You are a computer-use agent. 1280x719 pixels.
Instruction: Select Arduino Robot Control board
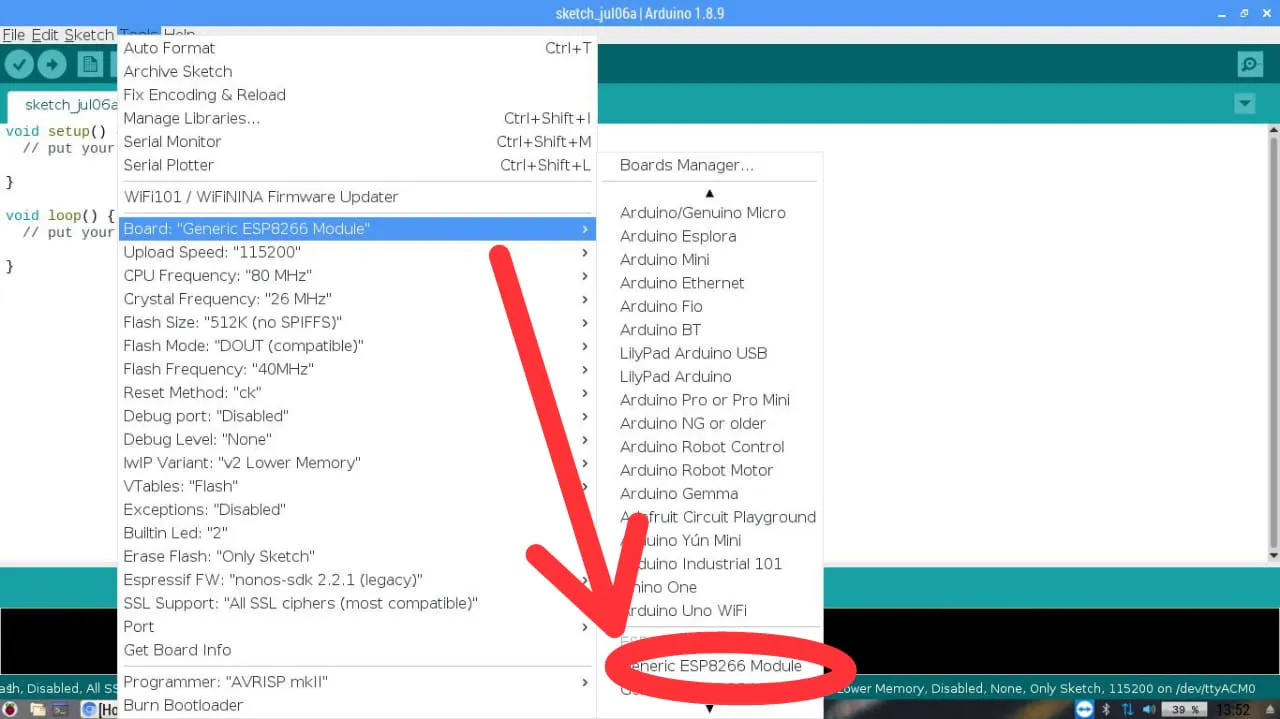click(x=710, y=447)
